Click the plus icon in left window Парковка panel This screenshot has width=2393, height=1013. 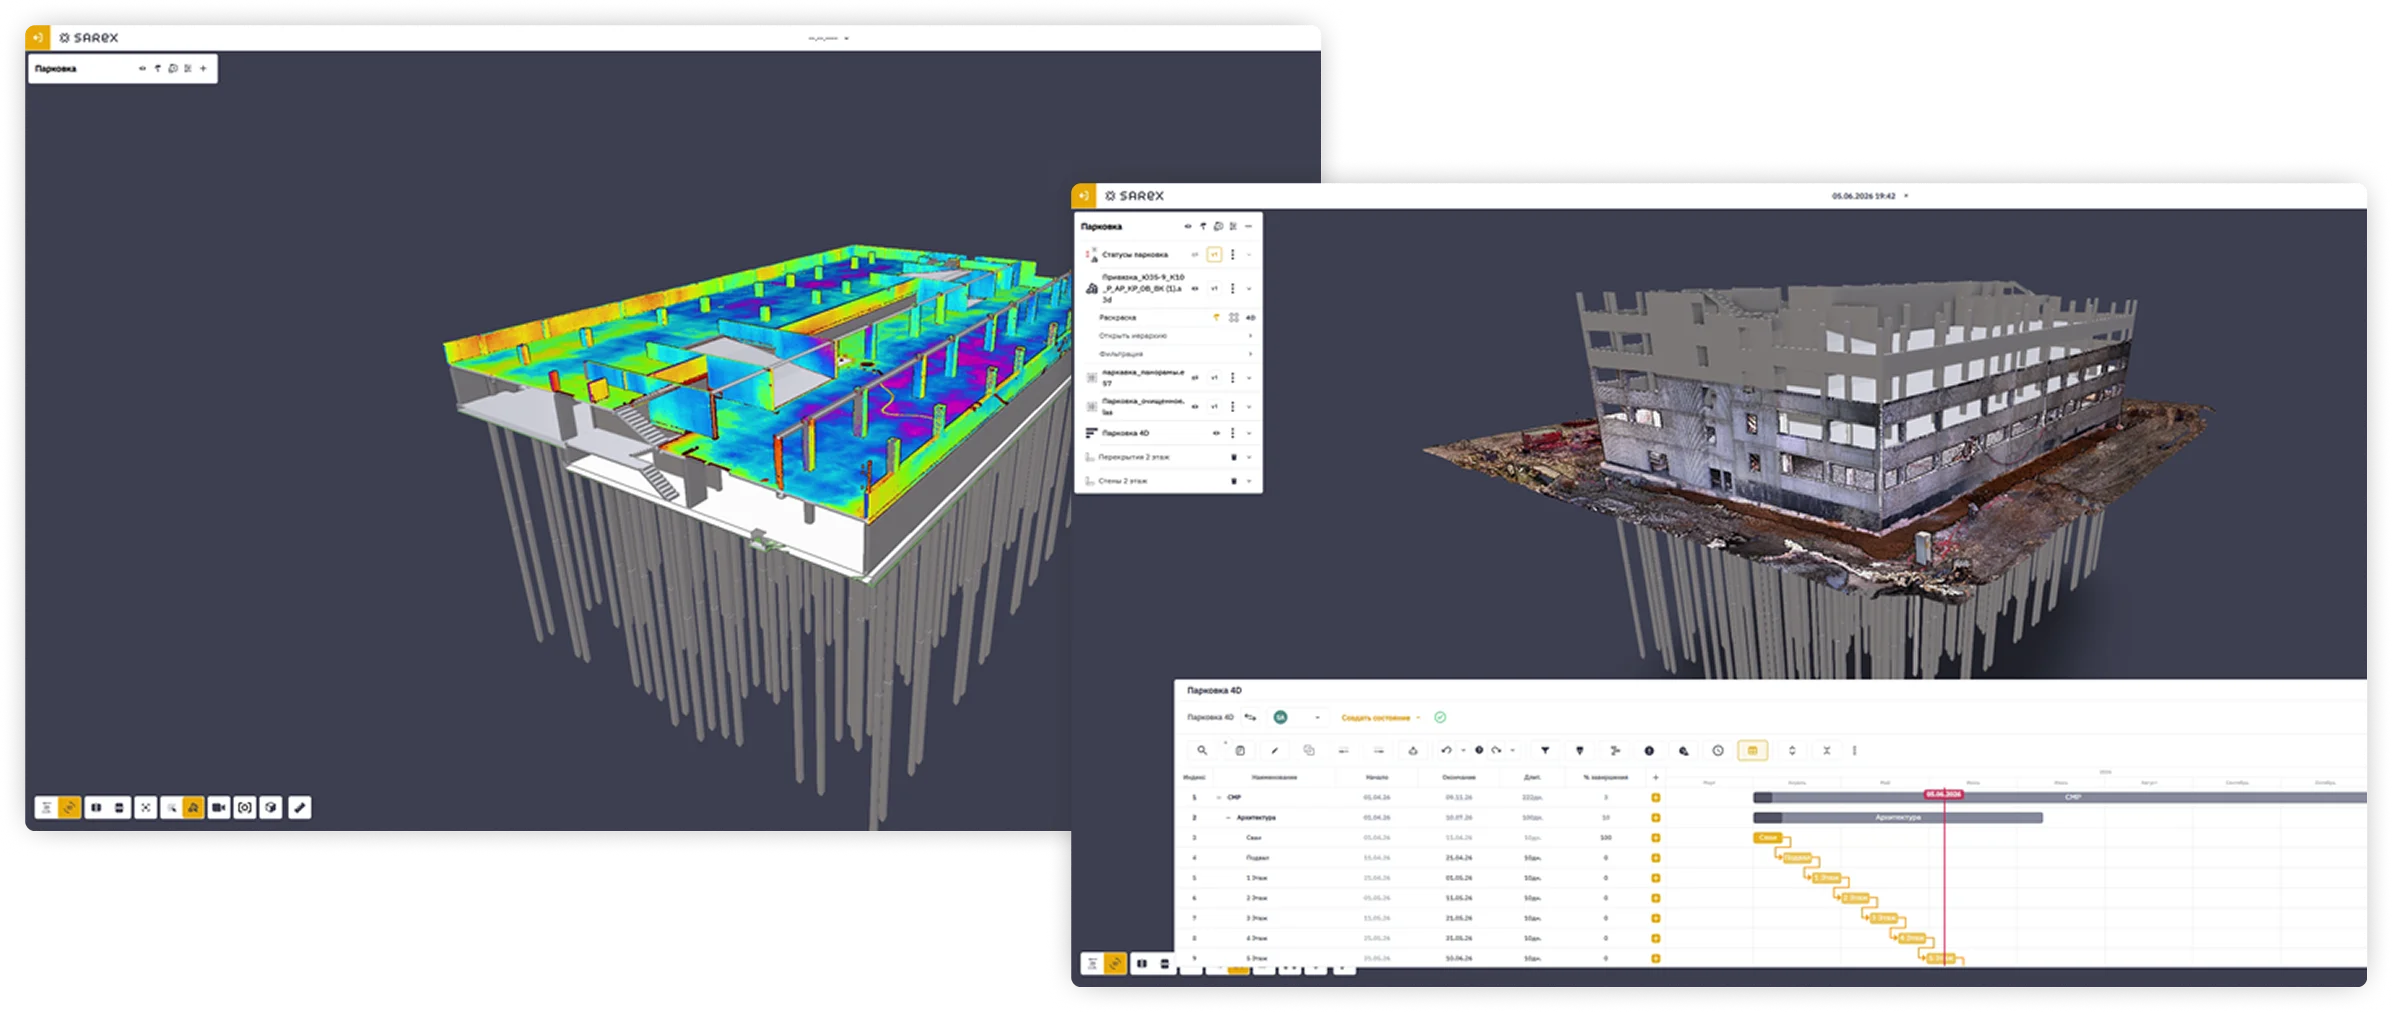(x=203, y=69)
